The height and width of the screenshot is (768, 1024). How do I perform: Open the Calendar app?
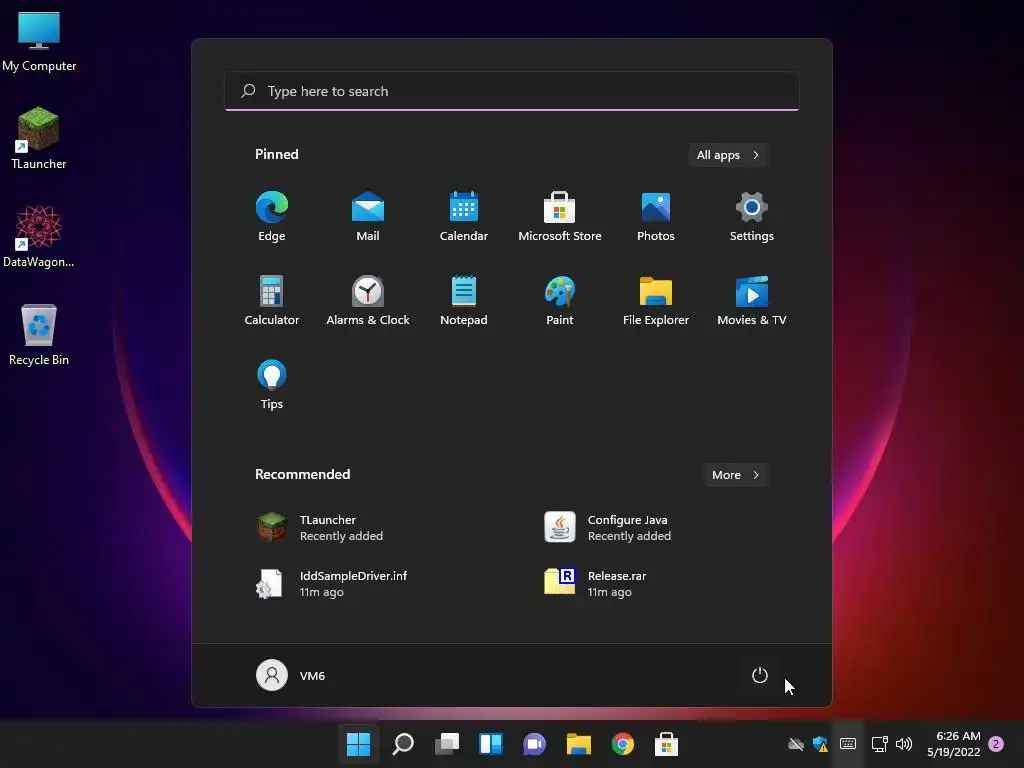(x=464, y=217)
